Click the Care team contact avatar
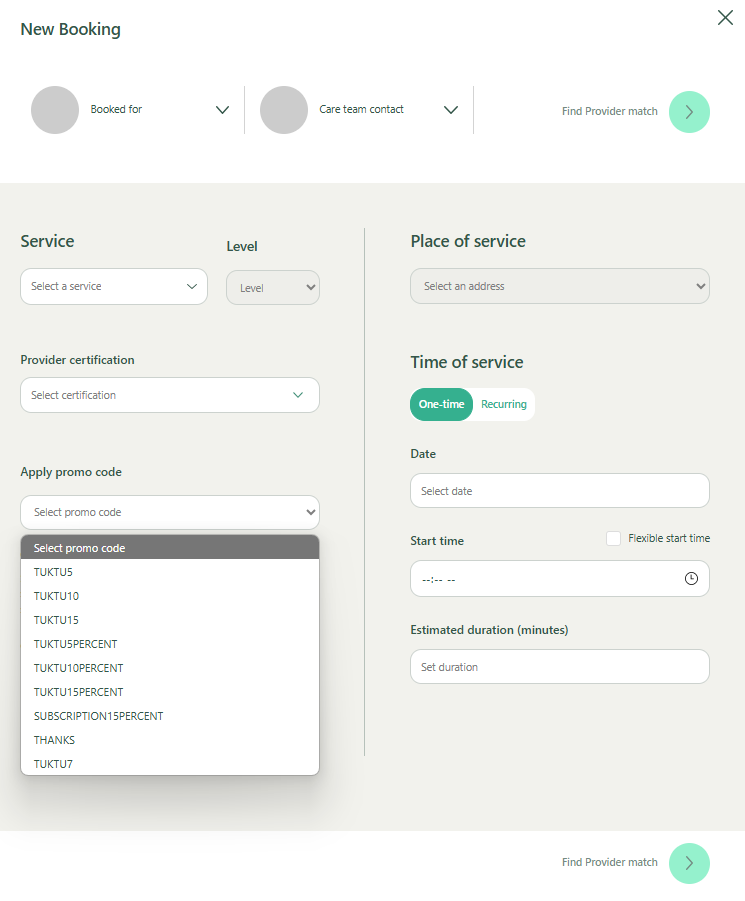Viewport: 745px width, 901px height. coord(284,110)
